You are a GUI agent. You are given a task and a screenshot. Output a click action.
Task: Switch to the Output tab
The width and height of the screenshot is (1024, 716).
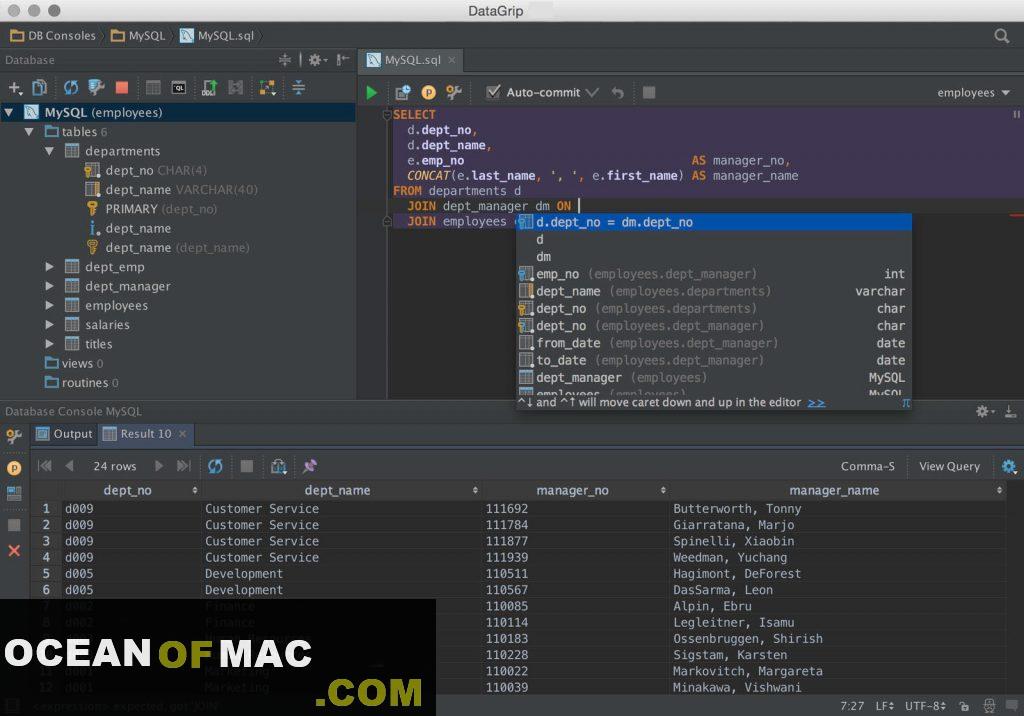click(x=65, y=434)
